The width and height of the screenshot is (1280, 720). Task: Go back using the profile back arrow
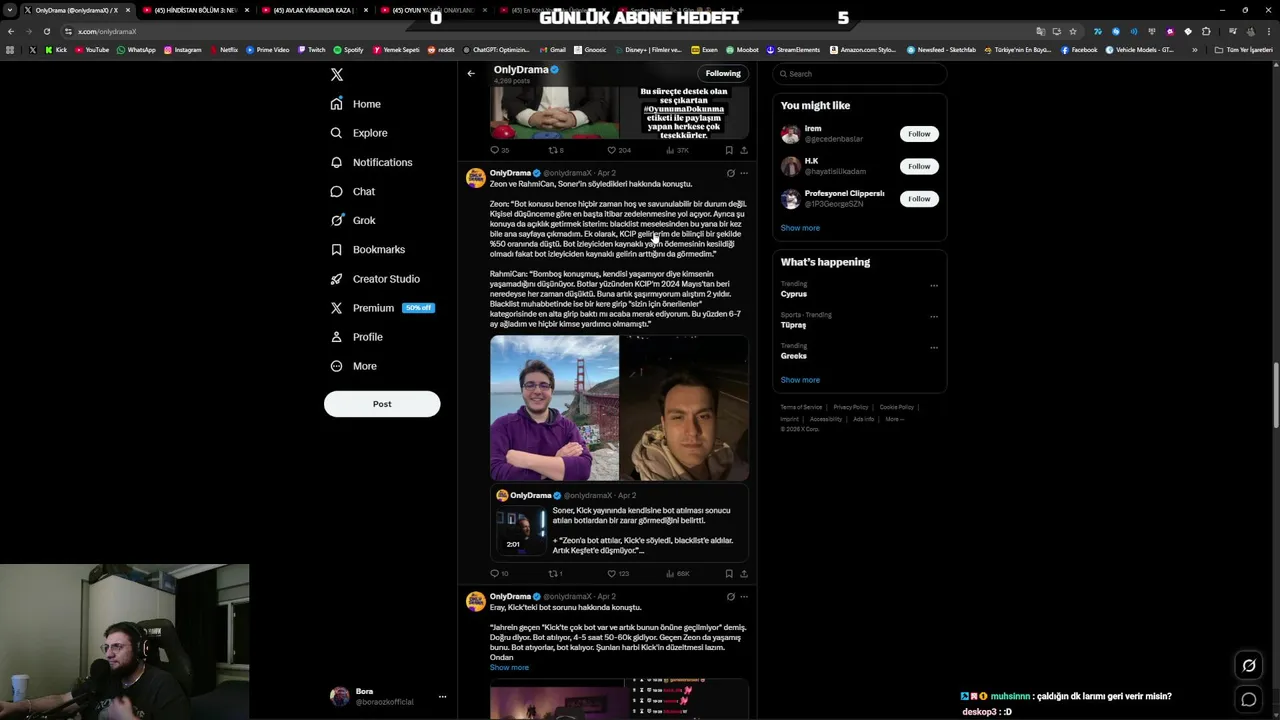click(x=471, y=73)
